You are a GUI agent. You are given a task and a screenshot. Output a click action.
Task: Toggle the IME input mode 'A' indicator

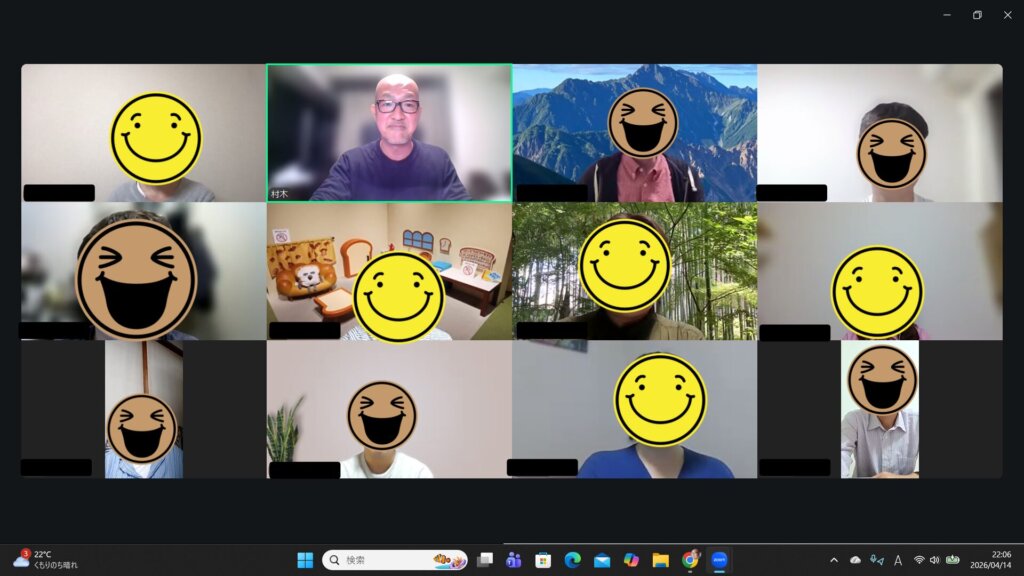[898, 560]
